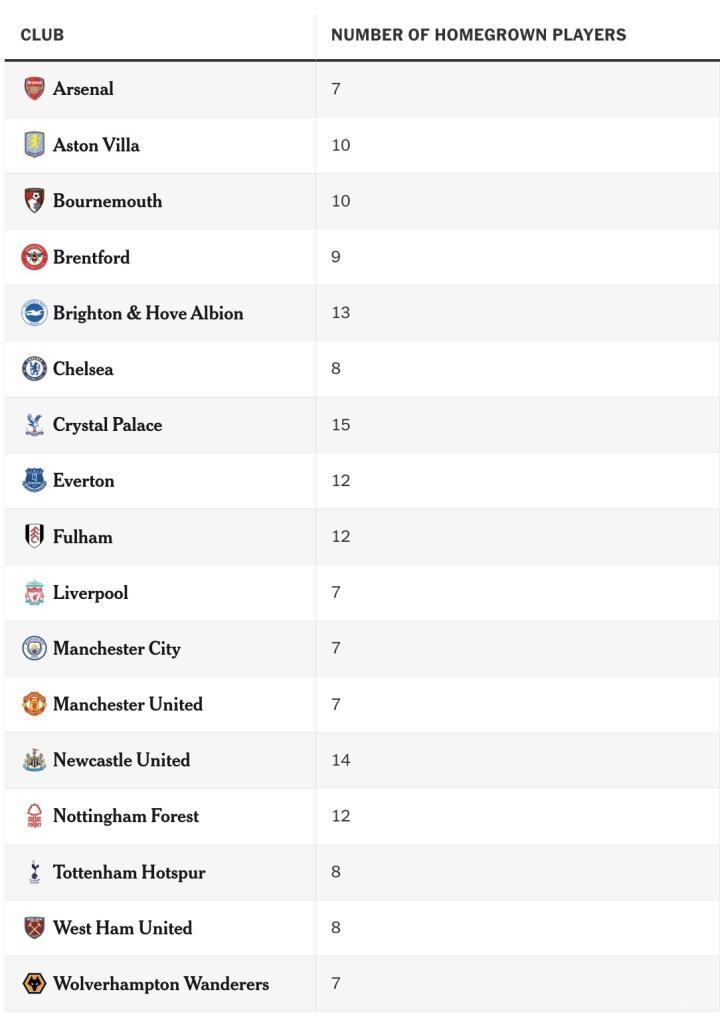Viewport: 720px width, 1016px height.
Task: Click the Tottenham Hotspur club name
Action: coord(129,873)
